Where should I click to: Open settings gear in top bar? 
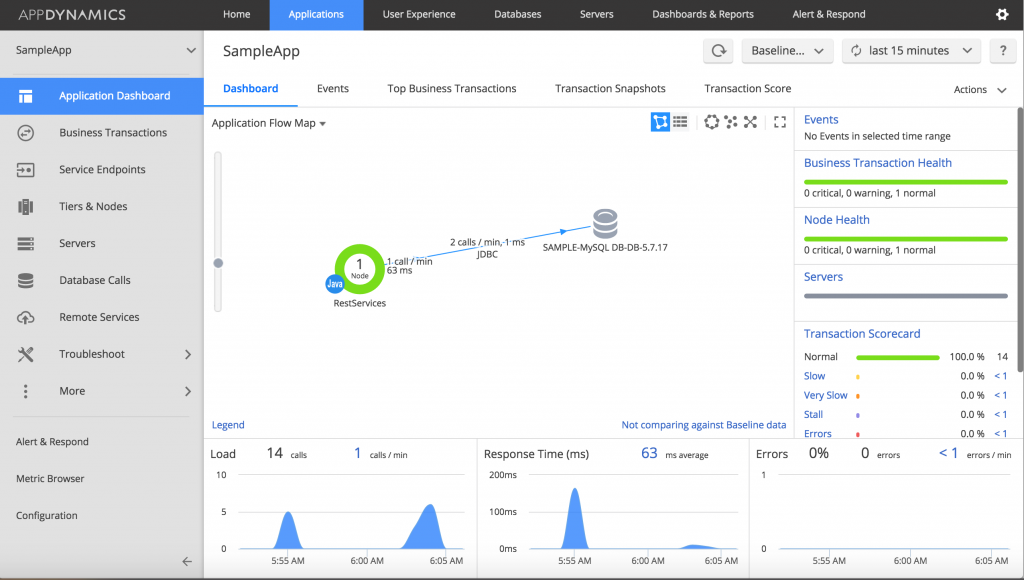1002,15
